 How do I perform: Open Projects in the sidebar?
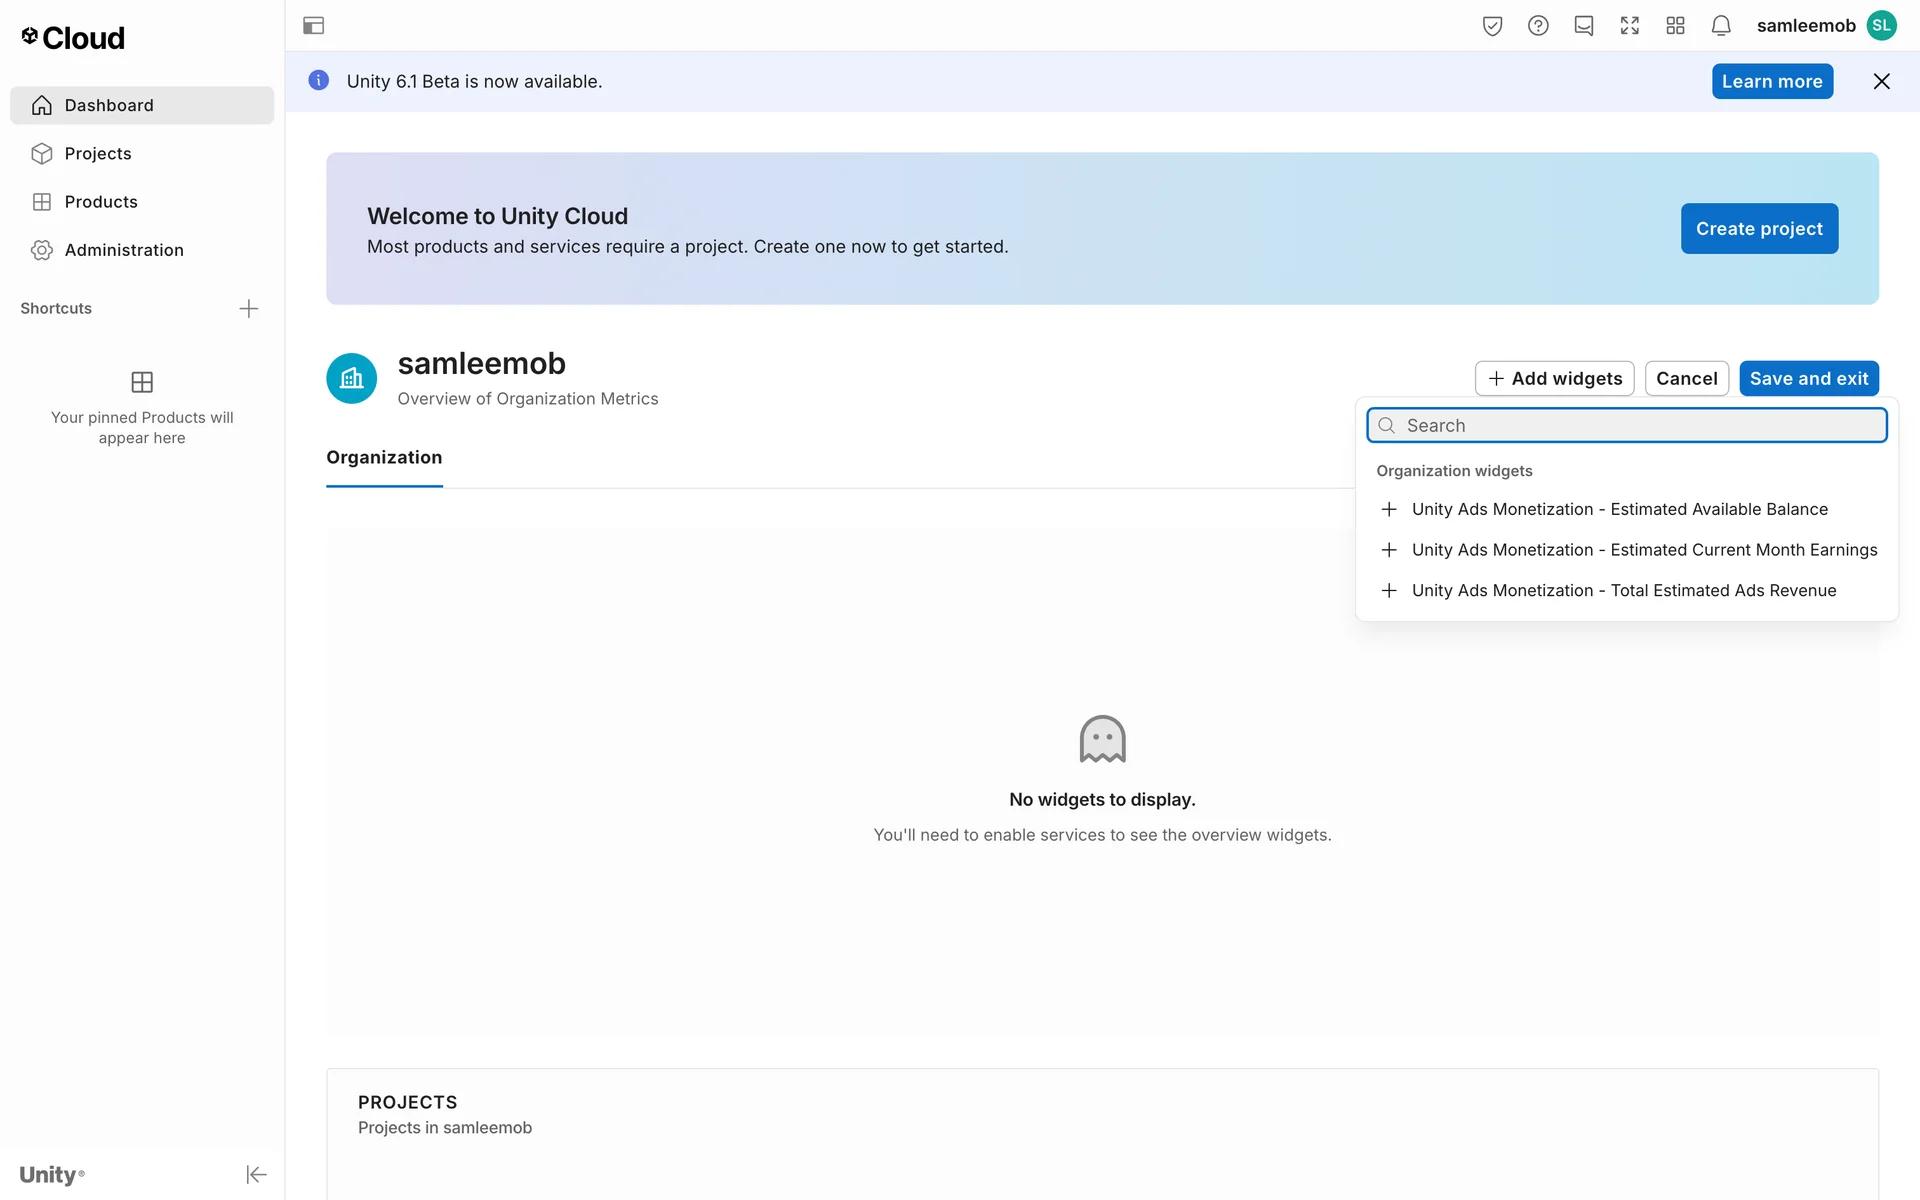98,154
